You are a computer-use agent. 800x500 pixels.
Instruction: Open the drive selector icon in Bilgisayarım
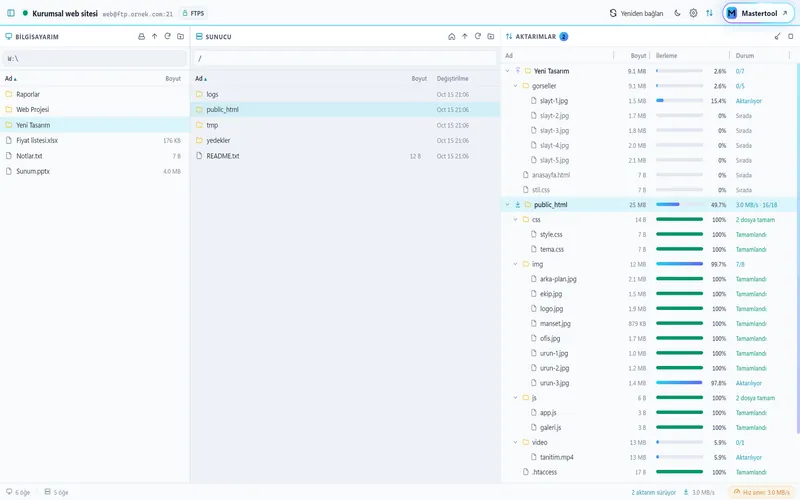141,37
